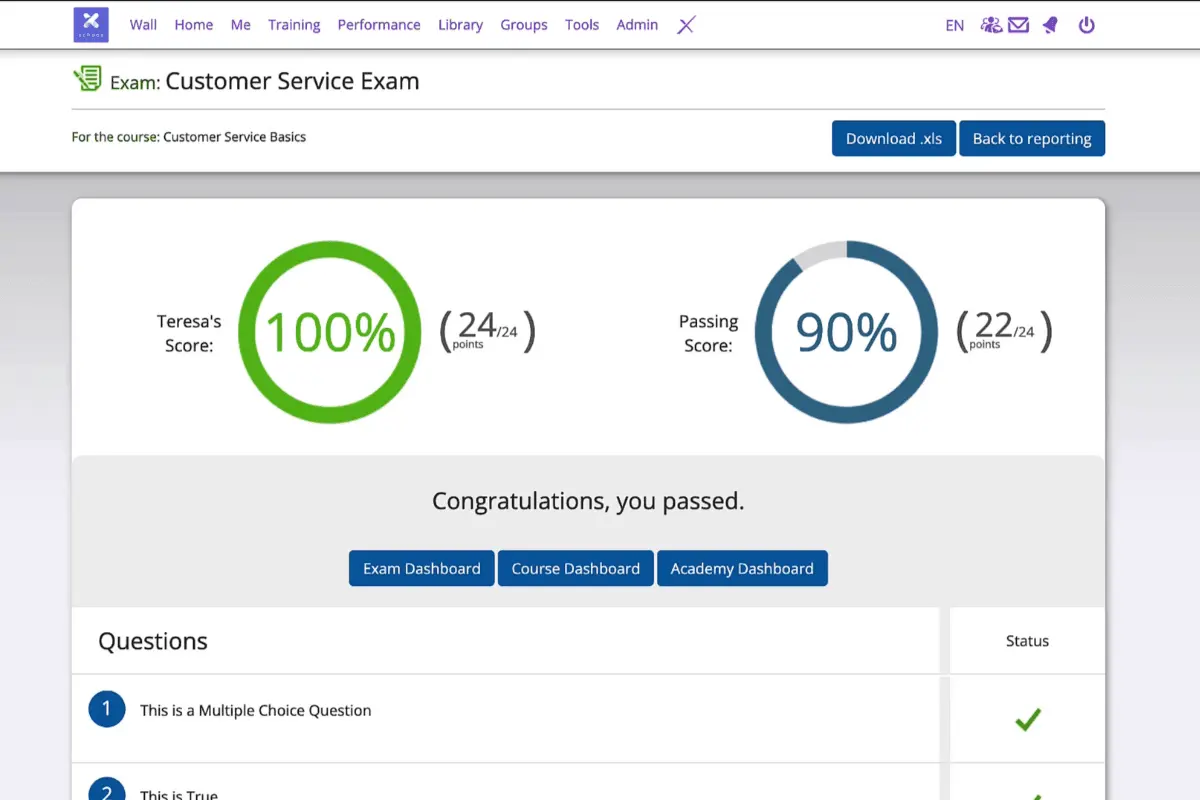
Task: Click the 'Congratulations, you passed.' message
Action: click(x=588, y=500)
